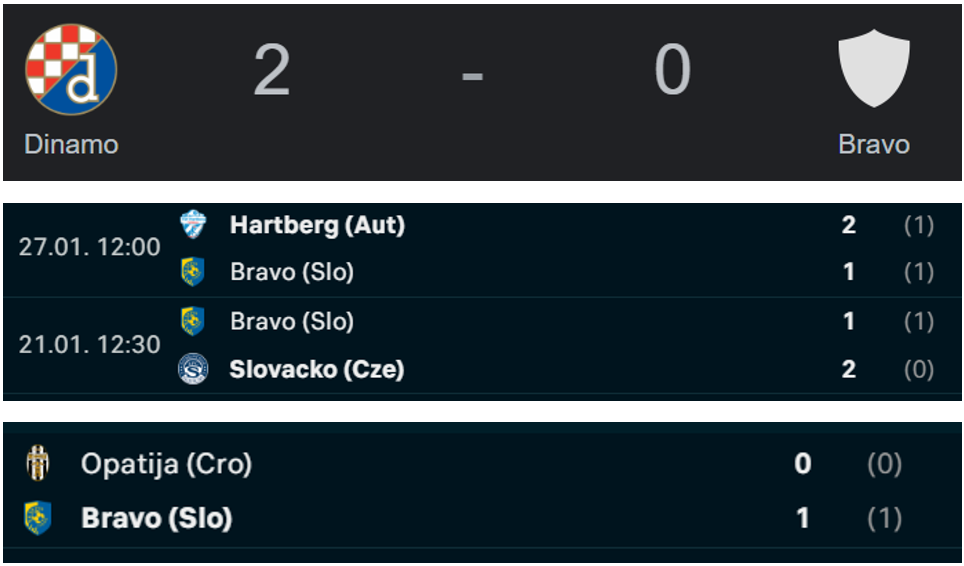Click Bravo crest in Hartberg match row
This screenshot has width=964, height=566.
[x=193, y=272]
